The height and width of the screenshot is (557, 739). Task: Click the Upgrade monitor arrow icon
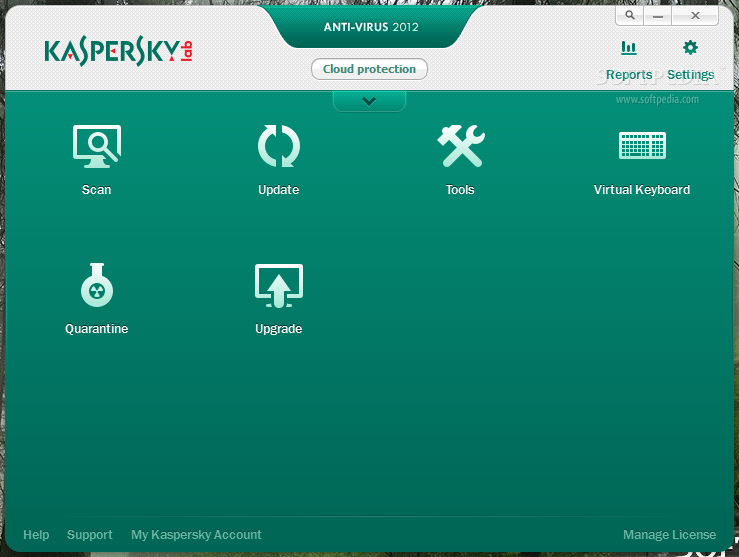point(279,286)
